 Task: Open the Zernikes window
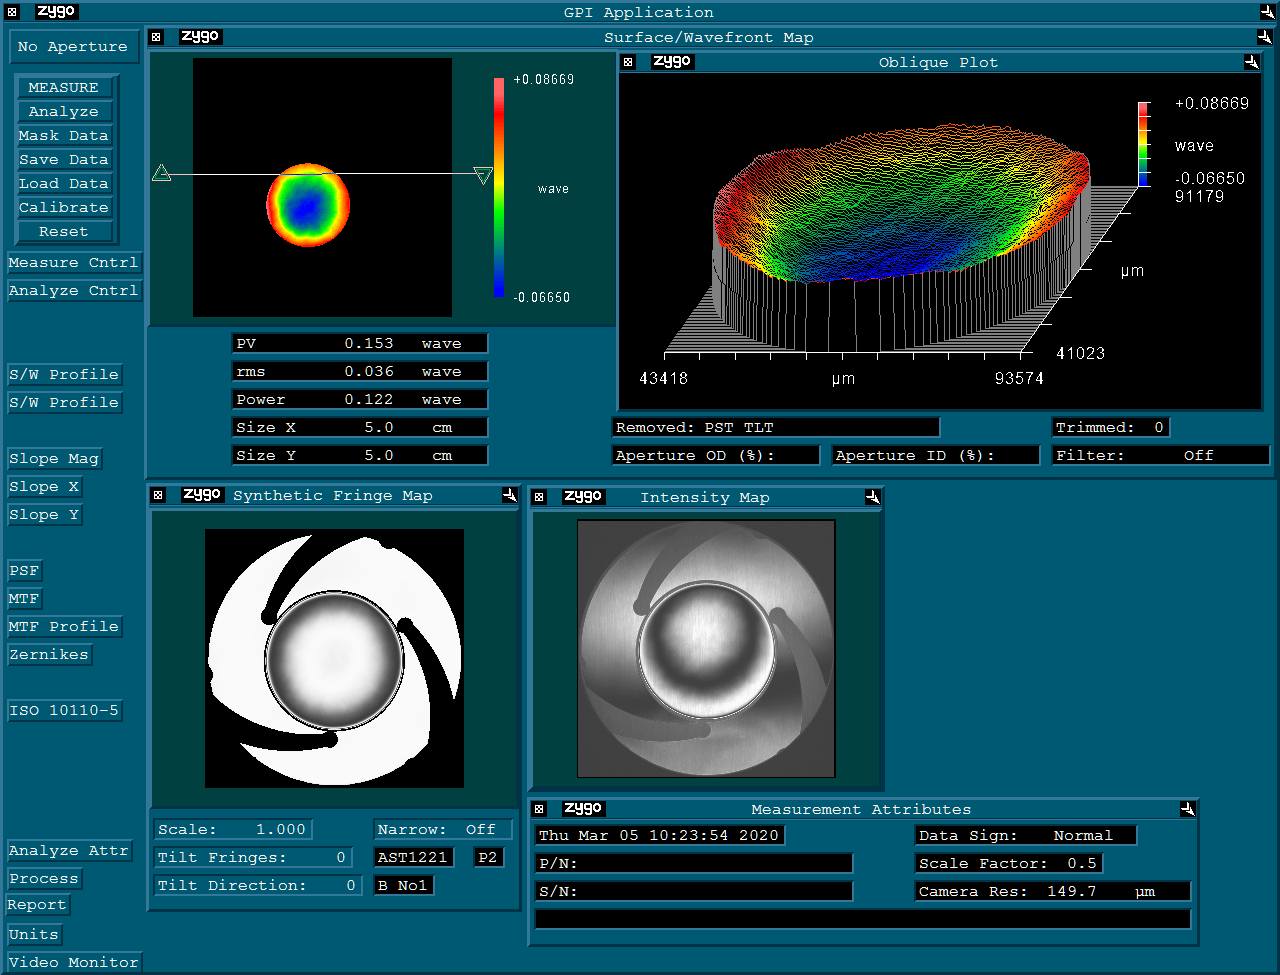(x=49, y=654)
